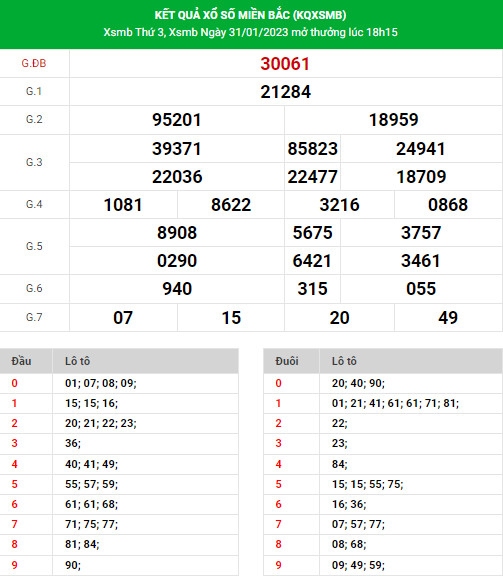Click the G.2 number 18959
The height and width of the screenshot is (576, 503).
click(394, 120)
